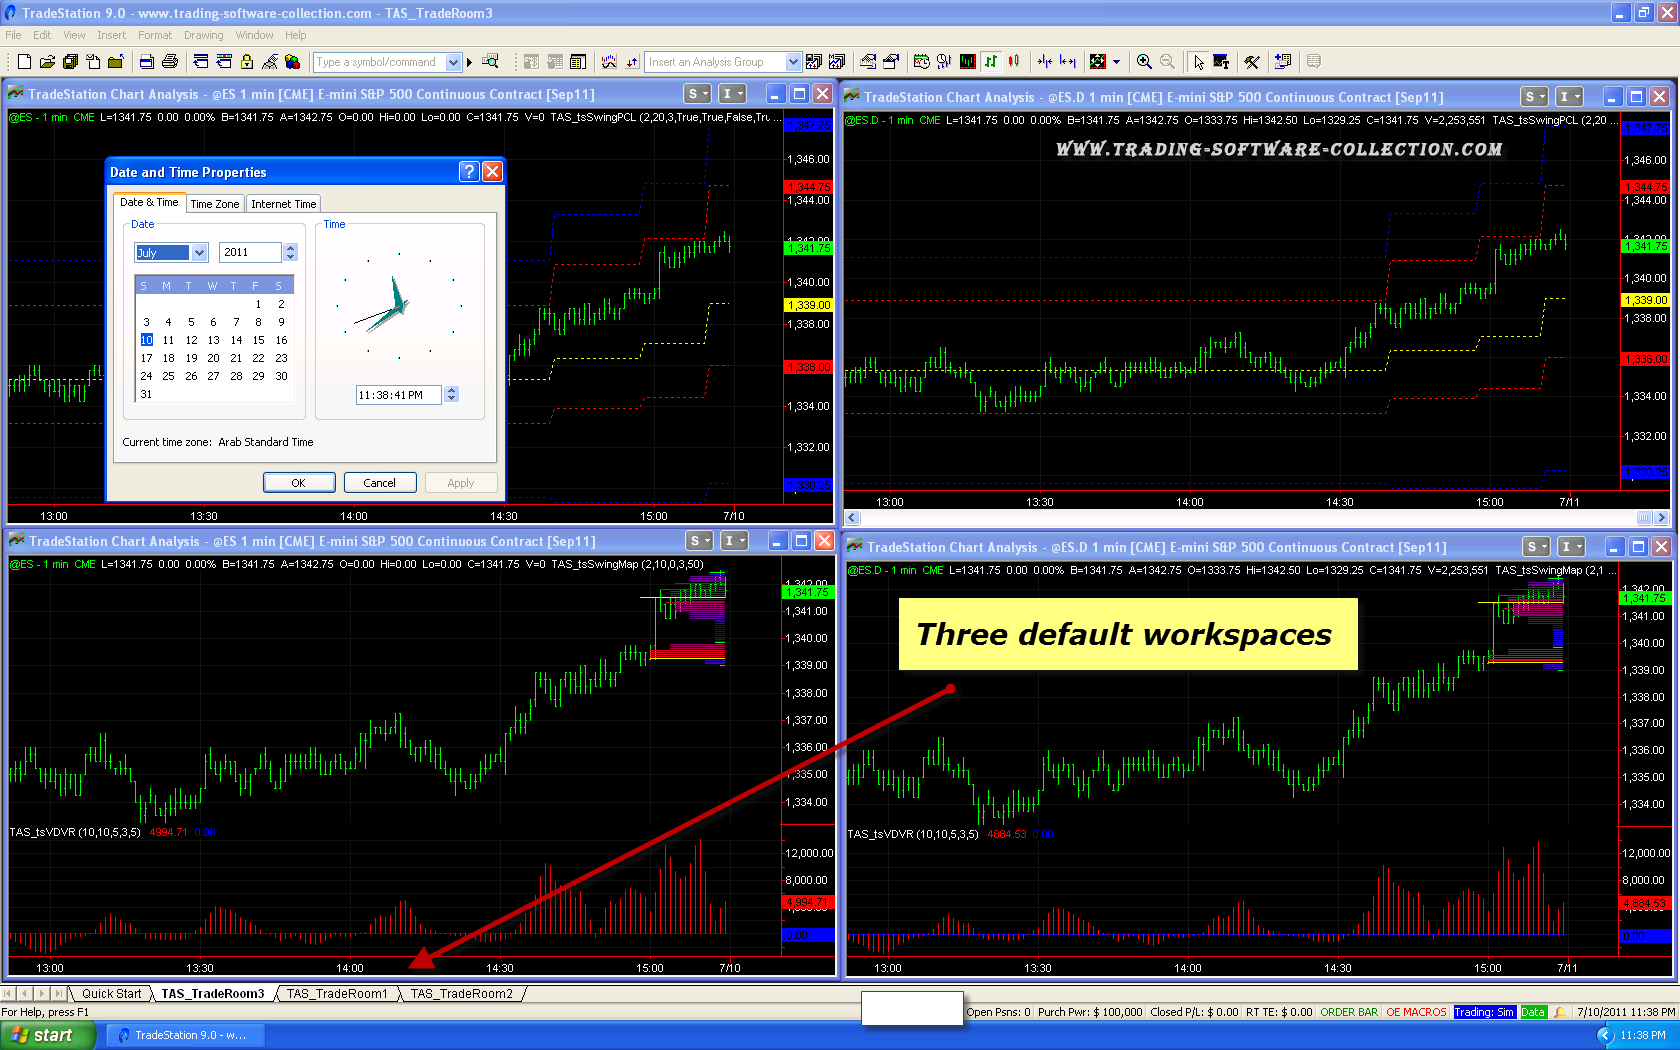Expand the Type a symbol/command dropdown
Viewport: 1680px width, 1050px height.
[x=453, y=62]
